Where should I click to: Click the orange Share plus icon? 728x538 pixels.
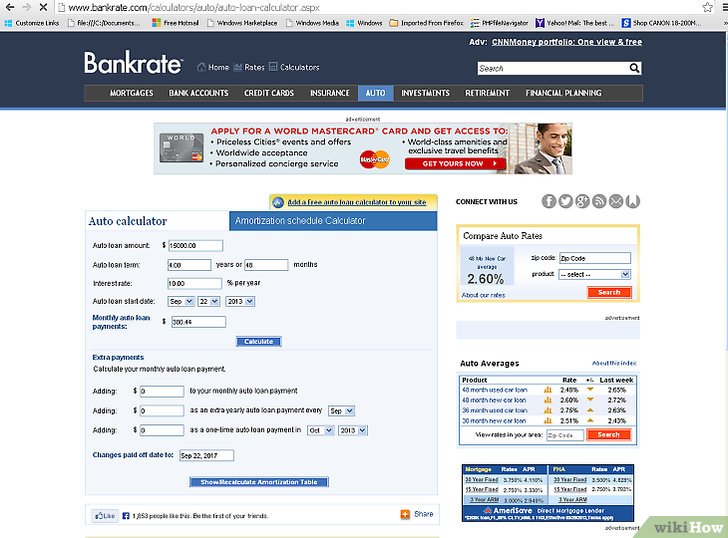(x=405, y=514)
